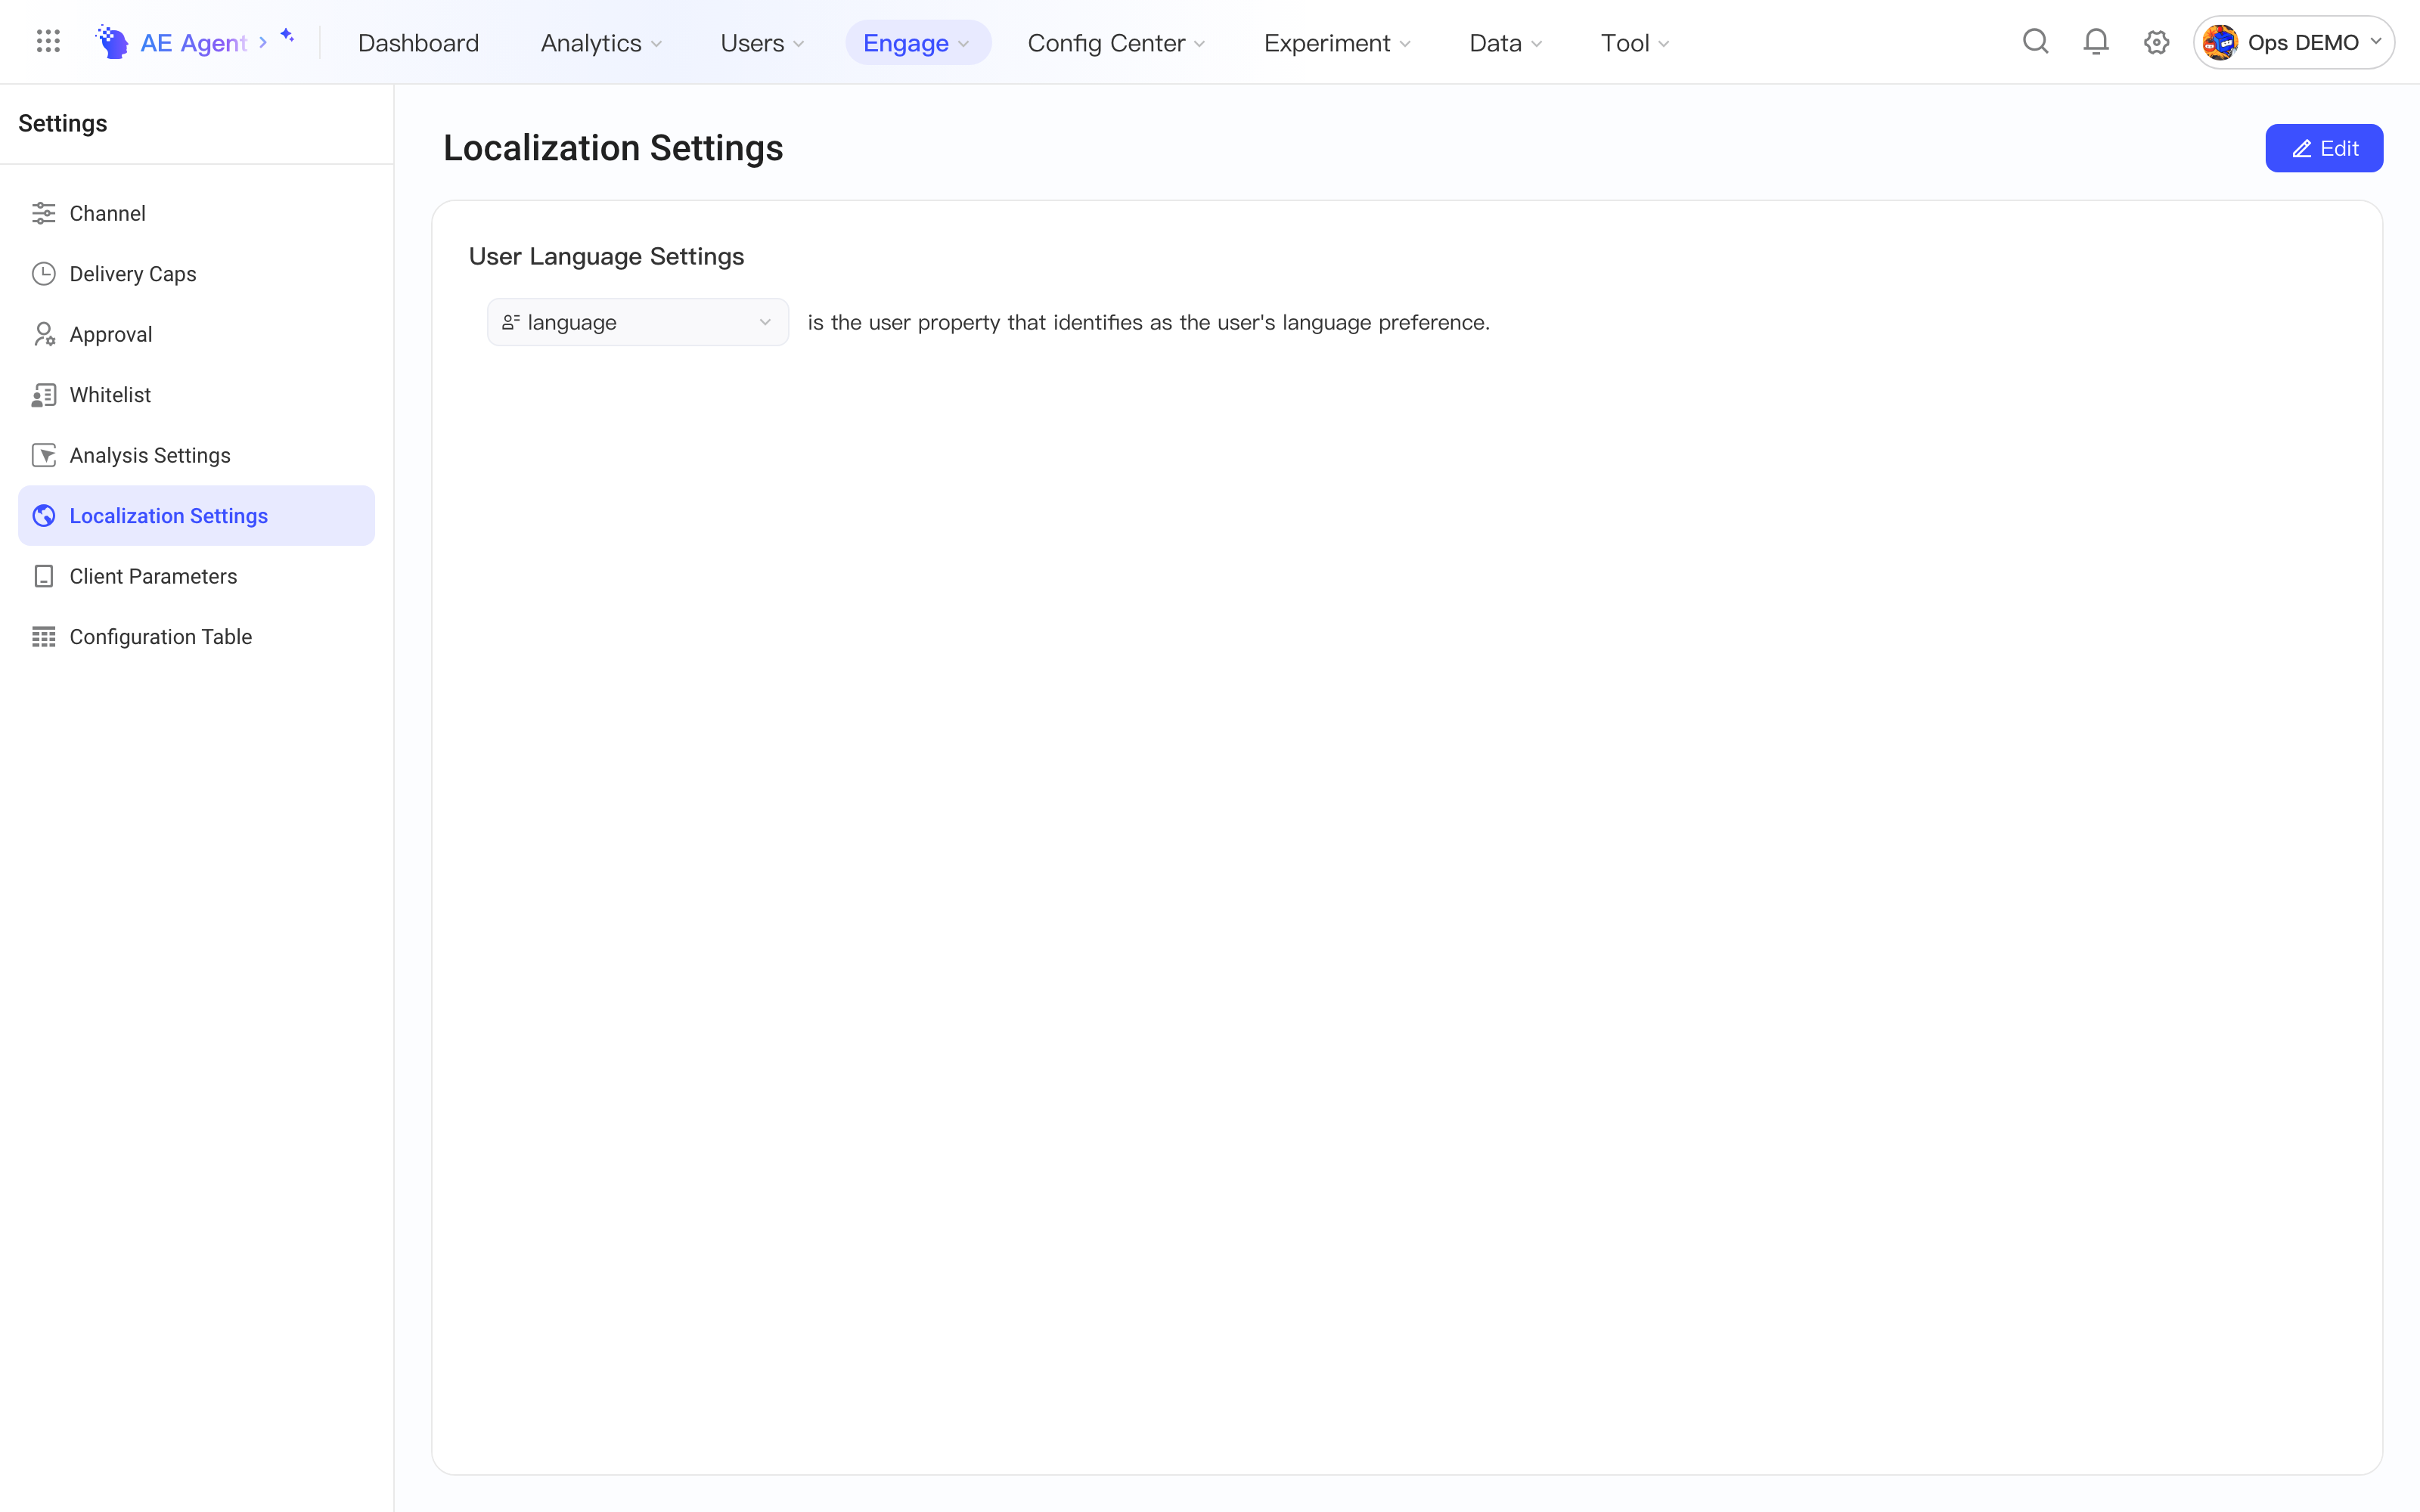The height and width of the screenshot is (1512, 2420).
Task: Click the Whitelist icon
Action: 44,395
